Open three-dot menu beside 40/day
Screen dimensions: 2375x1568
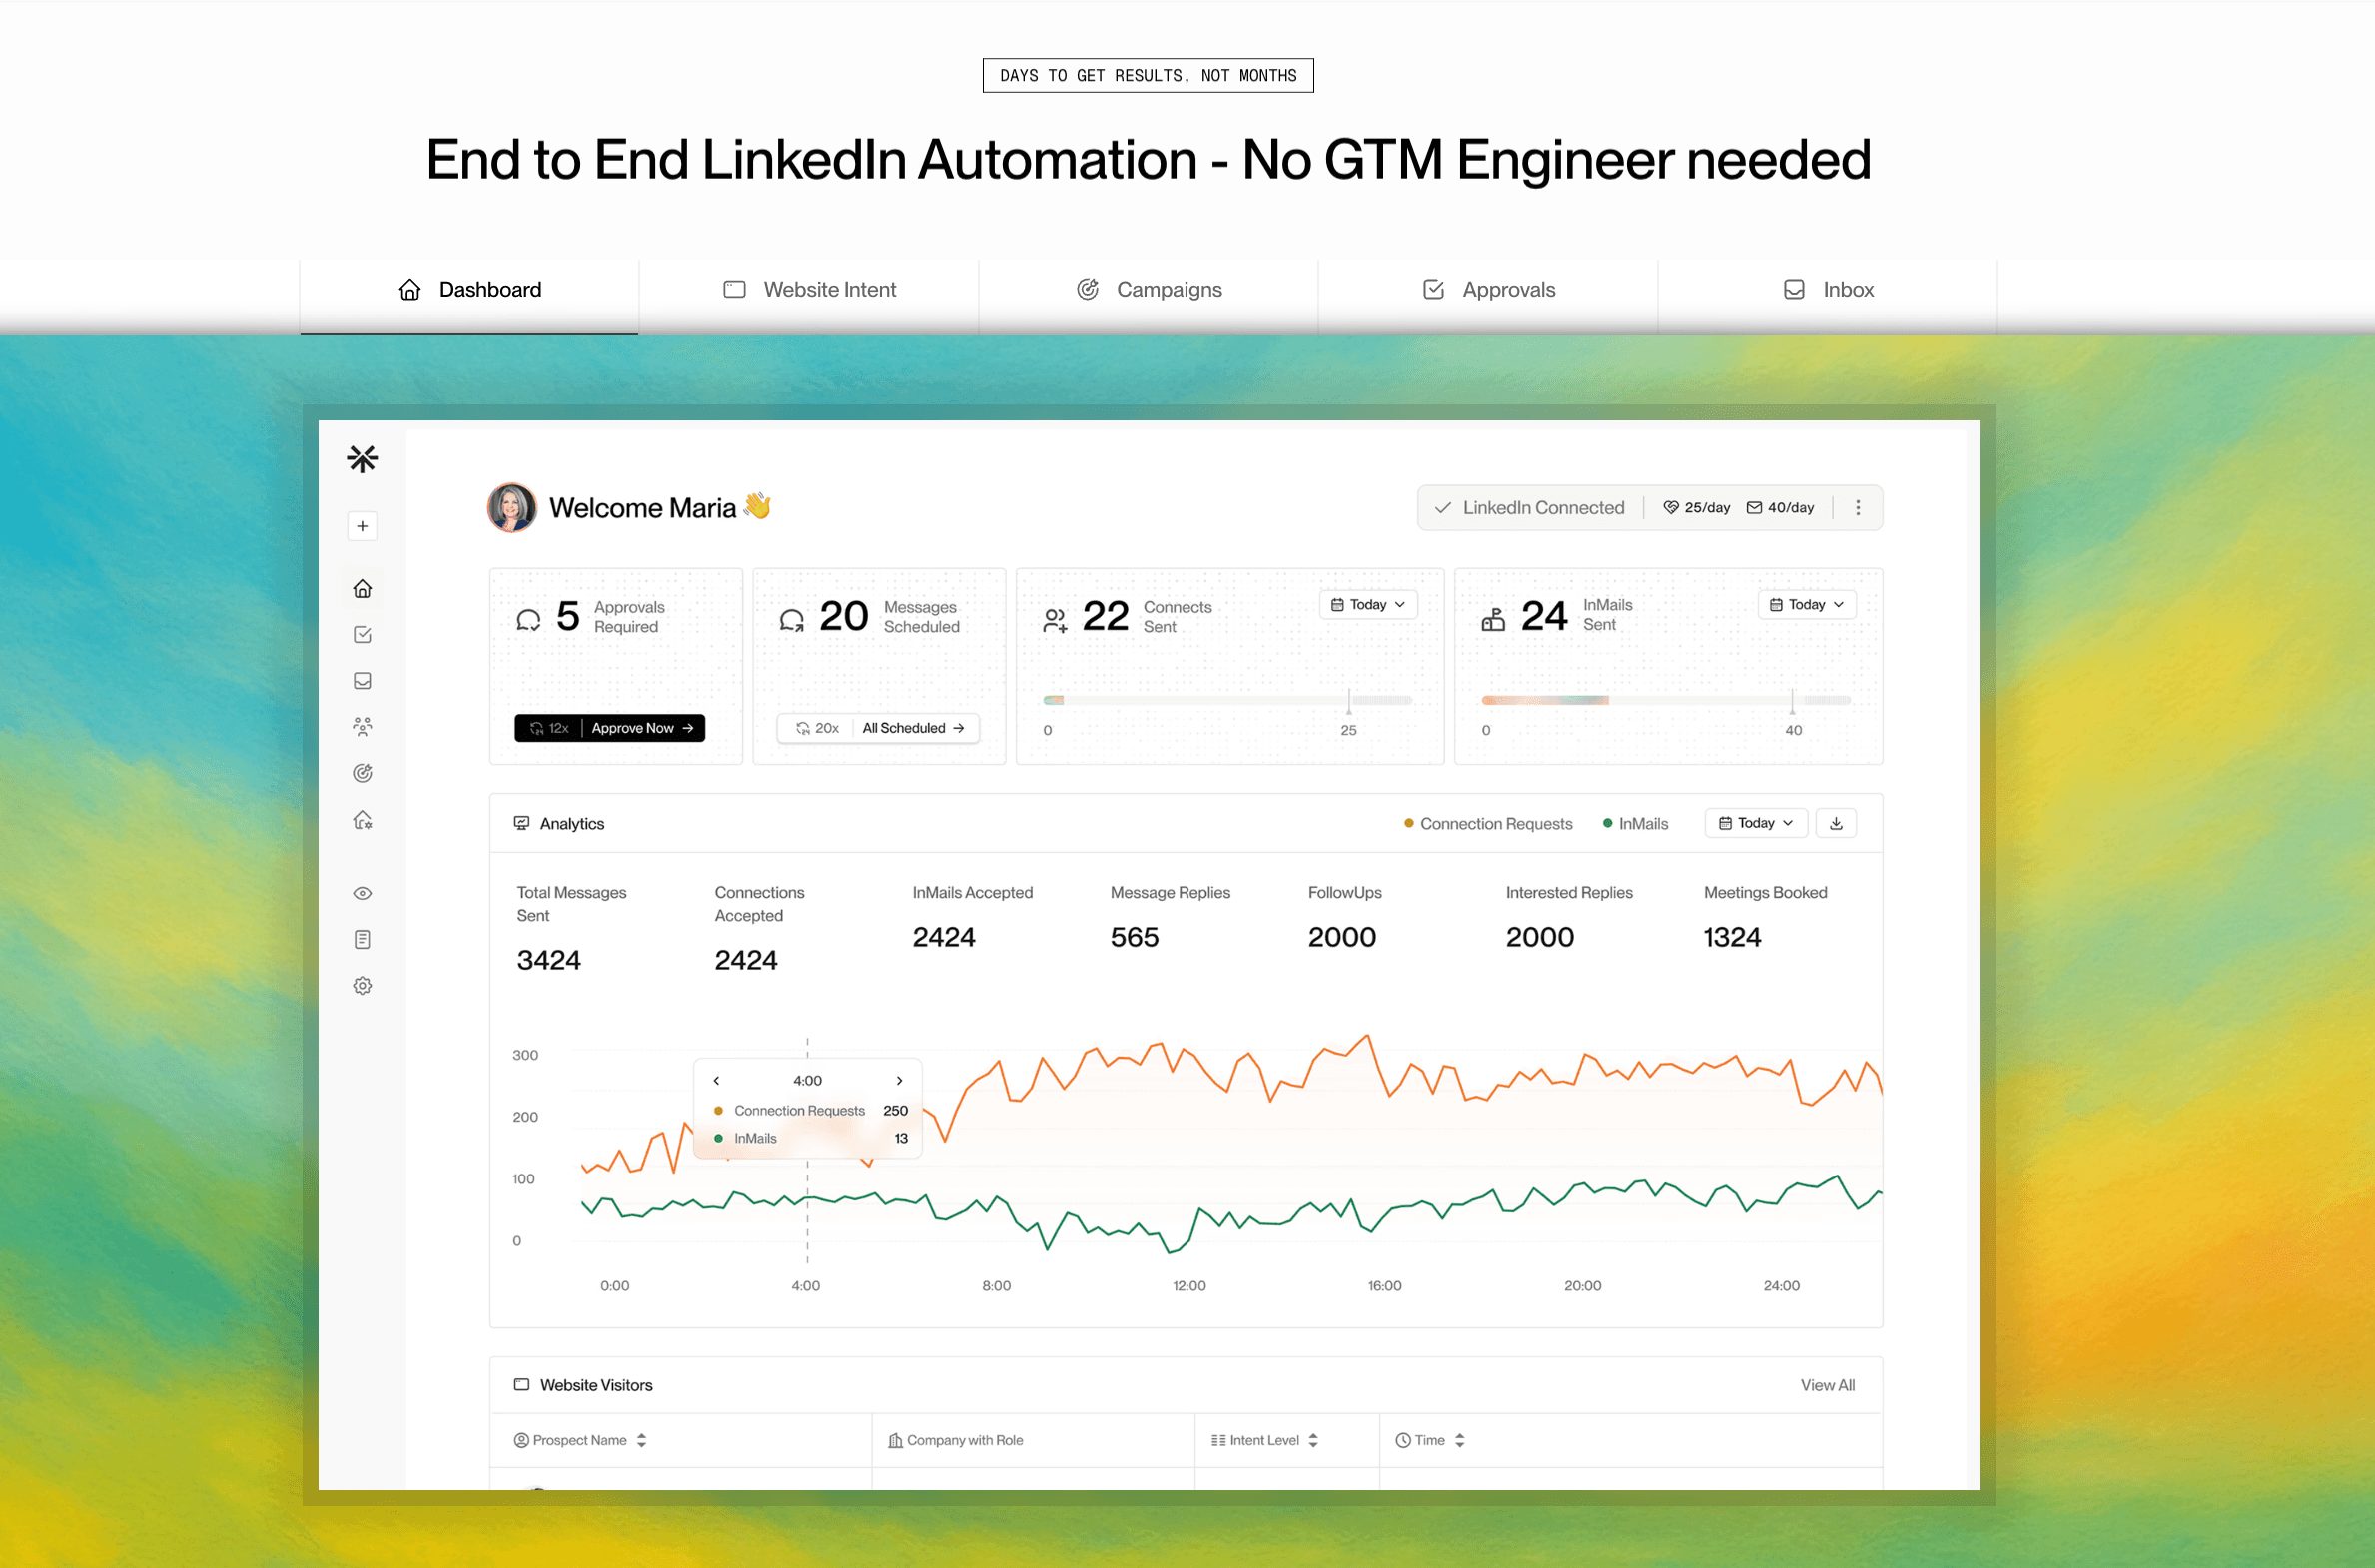click(x=1858, y=508)
